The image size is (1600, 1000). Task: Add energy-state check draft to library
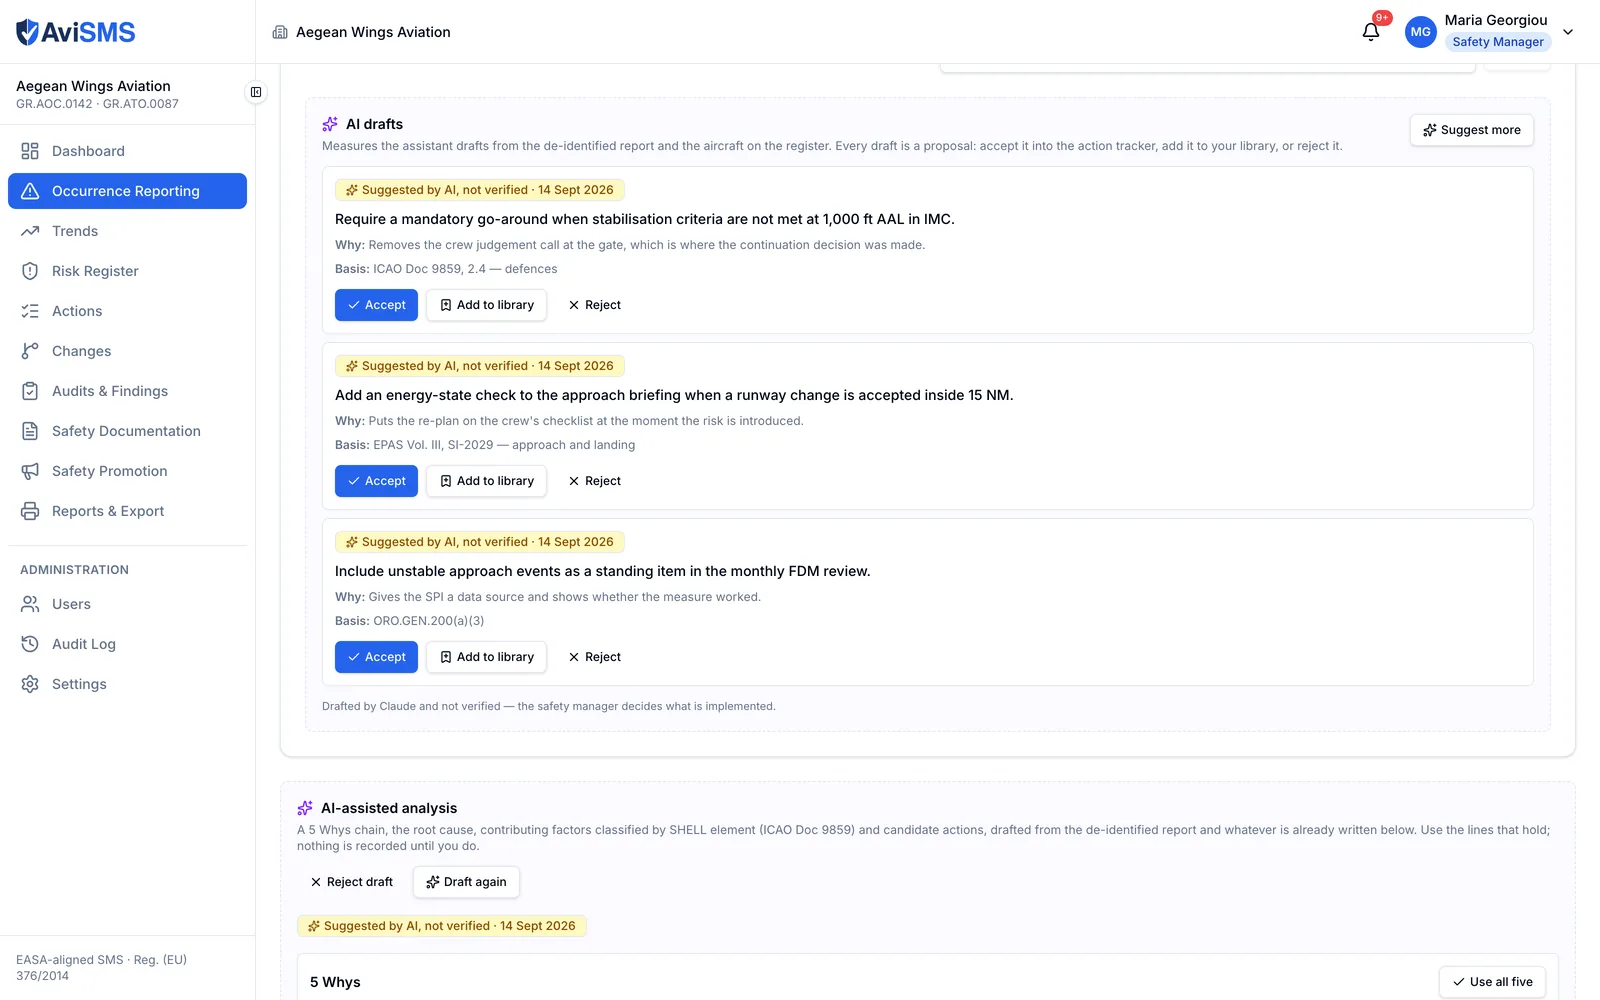pos(486,481)
